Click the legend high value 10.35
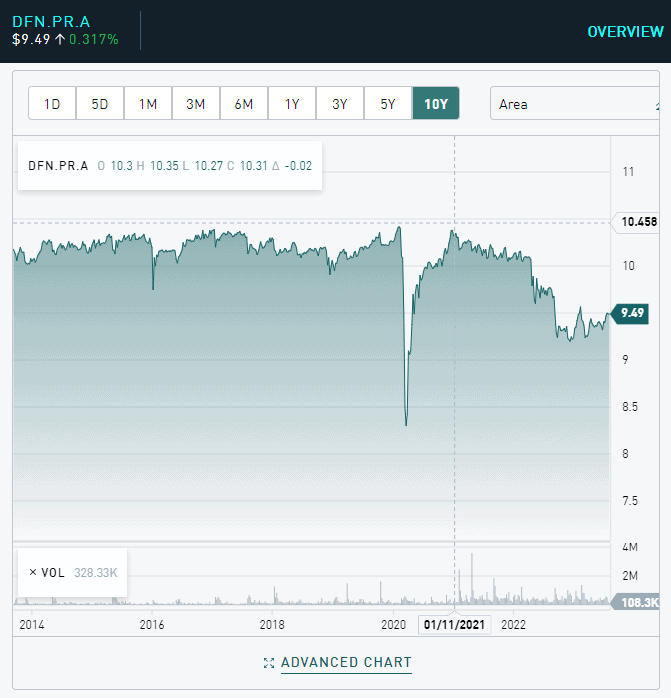This screenshot has height=698, width=671. (x=164, y=166)
